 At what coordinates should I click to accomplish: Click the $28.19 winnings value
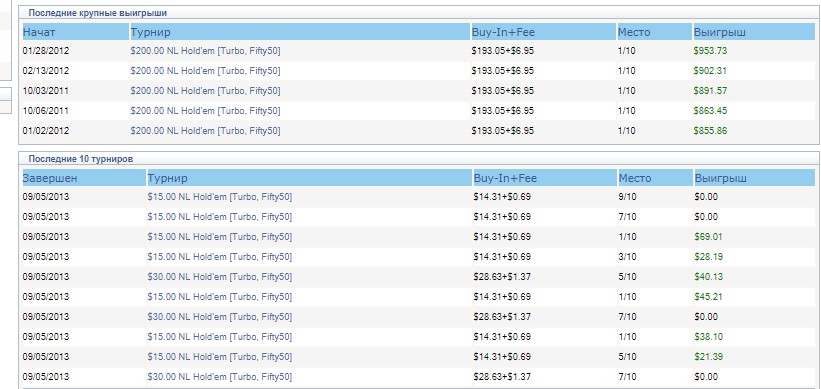(708, 257)
